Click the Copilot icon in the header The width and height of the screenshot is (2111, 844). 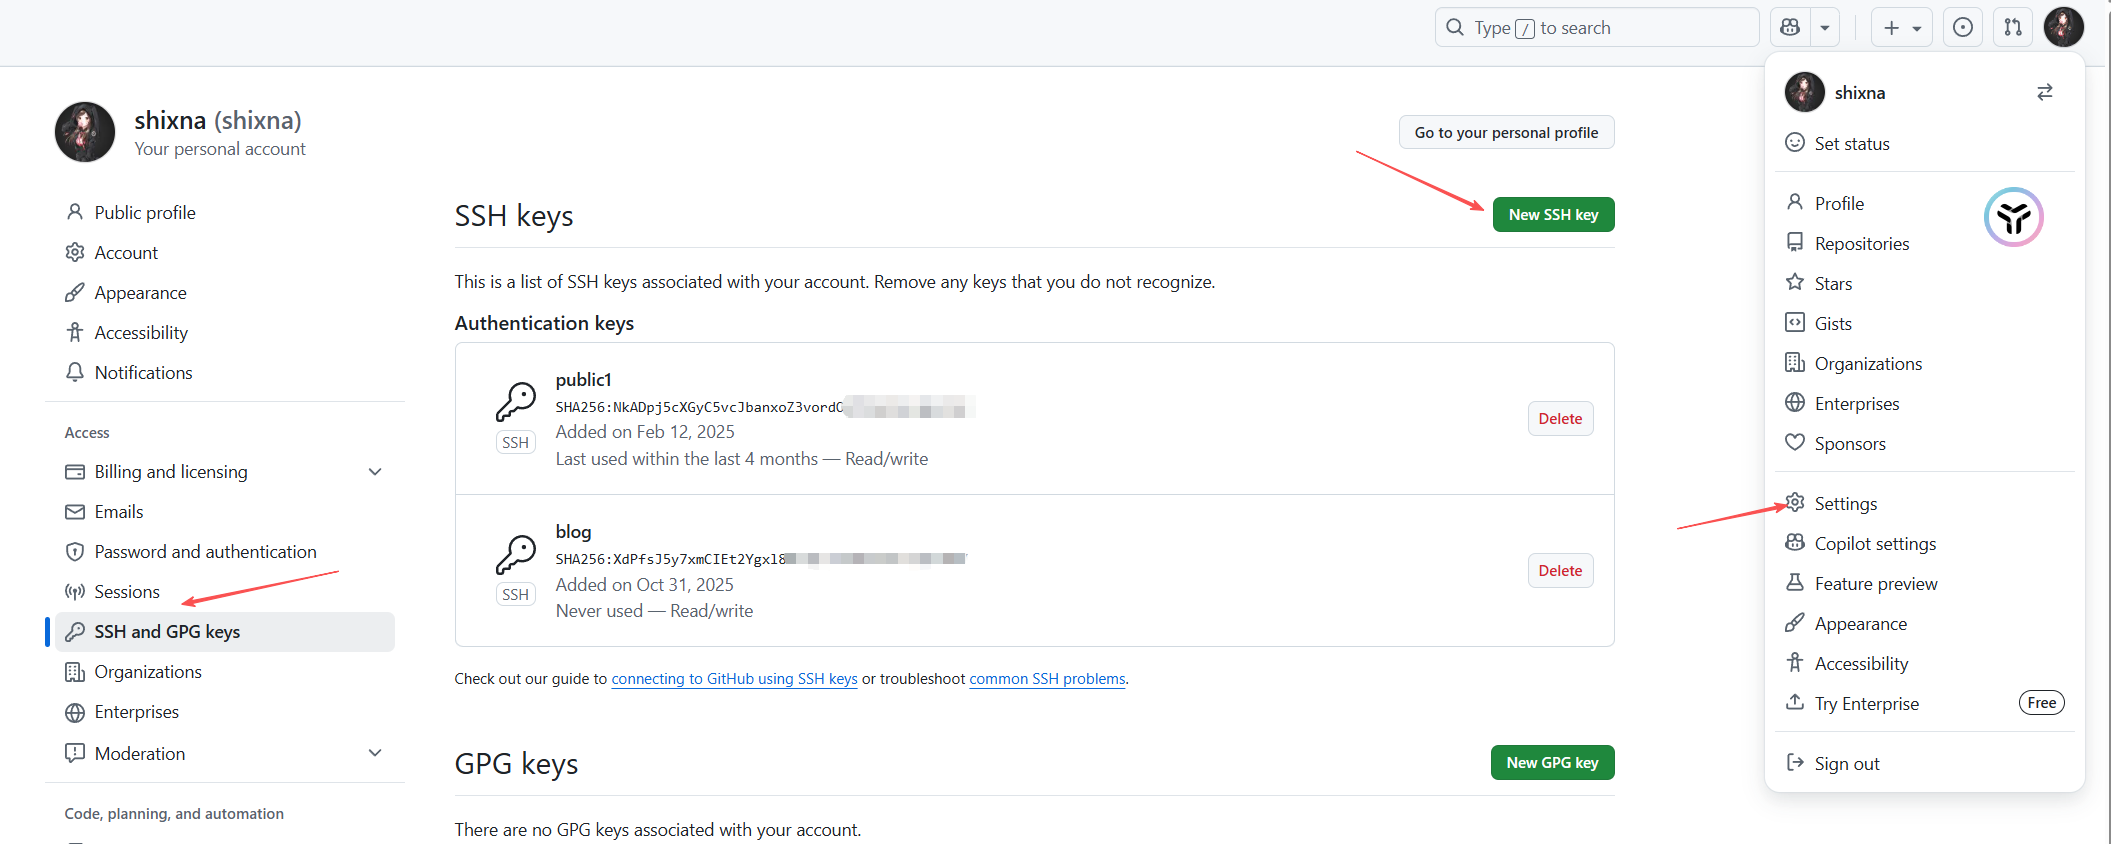point(1790,28)
